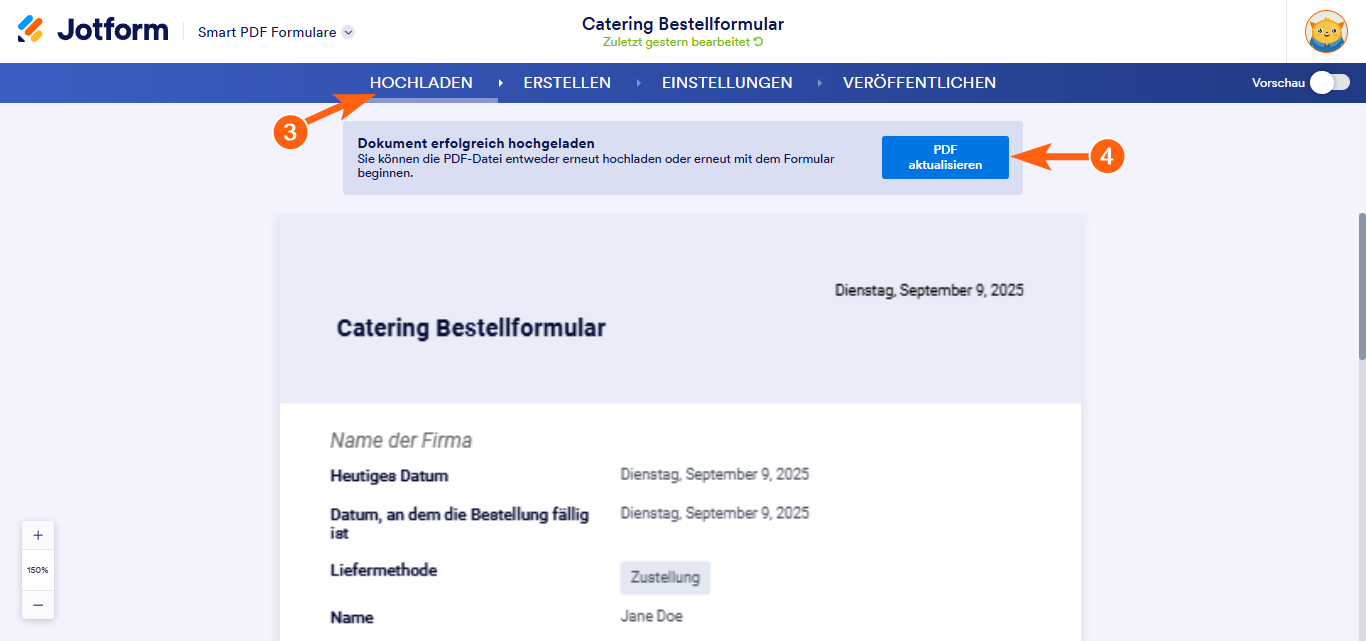This screenshot has width=1366, height=641.
Task: Click the 150% zoom level indicator
Action: pyautogui.click(x=38, y=570)
